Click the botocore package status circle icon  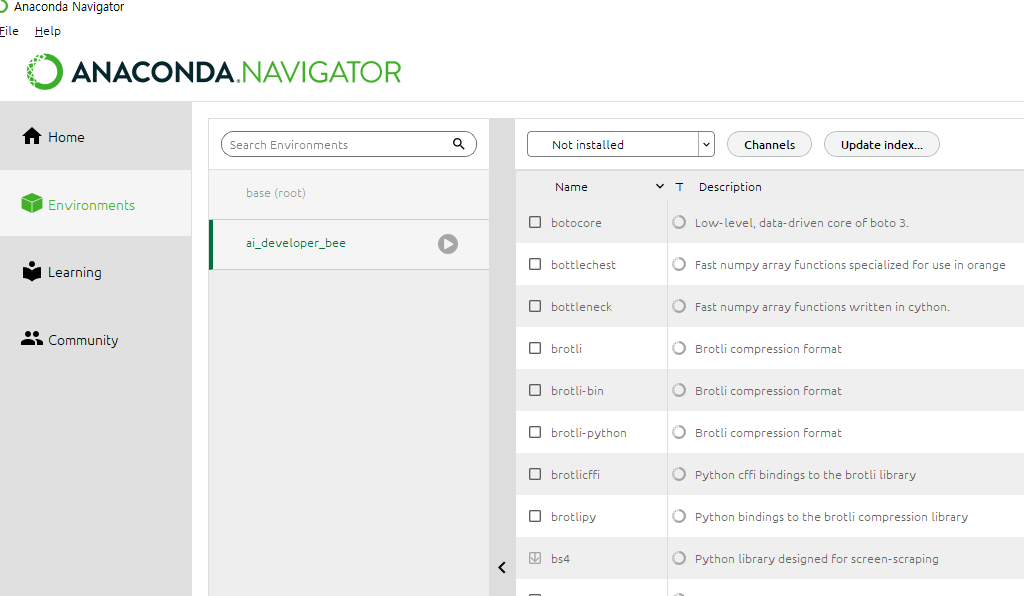tap(679, 222)
